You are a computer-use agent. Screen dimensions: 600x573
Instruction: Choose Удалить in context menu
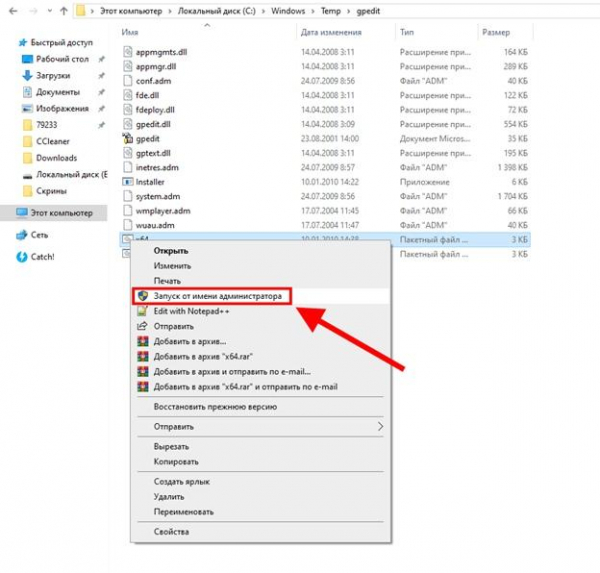[169, 496]
